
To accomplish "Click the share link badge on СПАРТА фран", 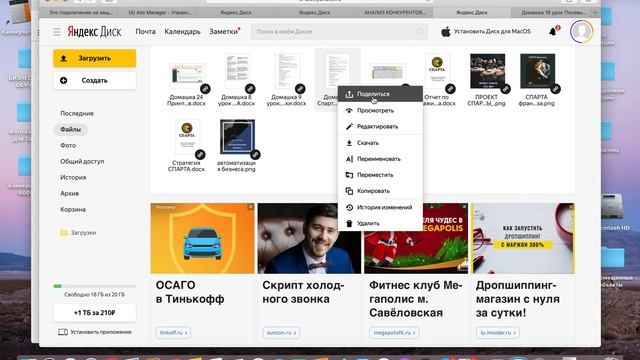I will click(x=556, y=89).
